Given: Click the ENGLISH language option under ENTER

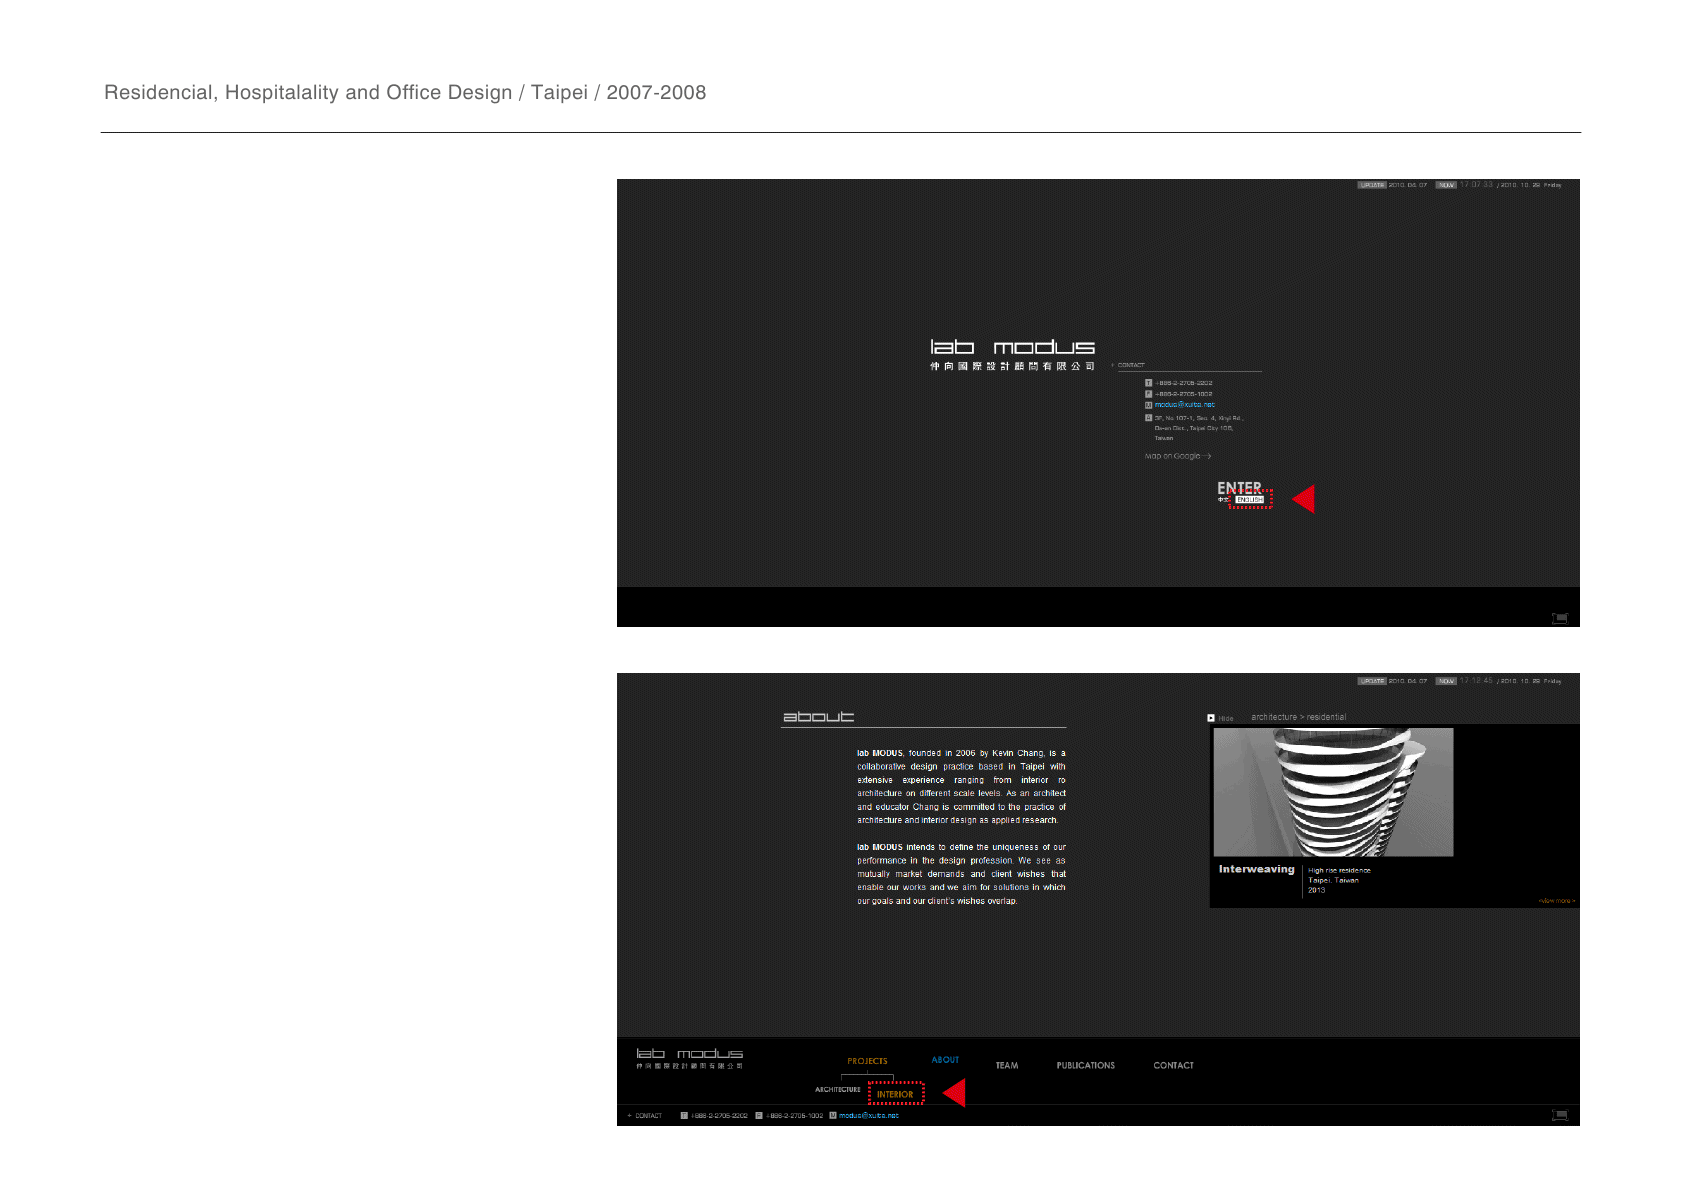Looking at the screenshot, I should tap(1250, 500).
